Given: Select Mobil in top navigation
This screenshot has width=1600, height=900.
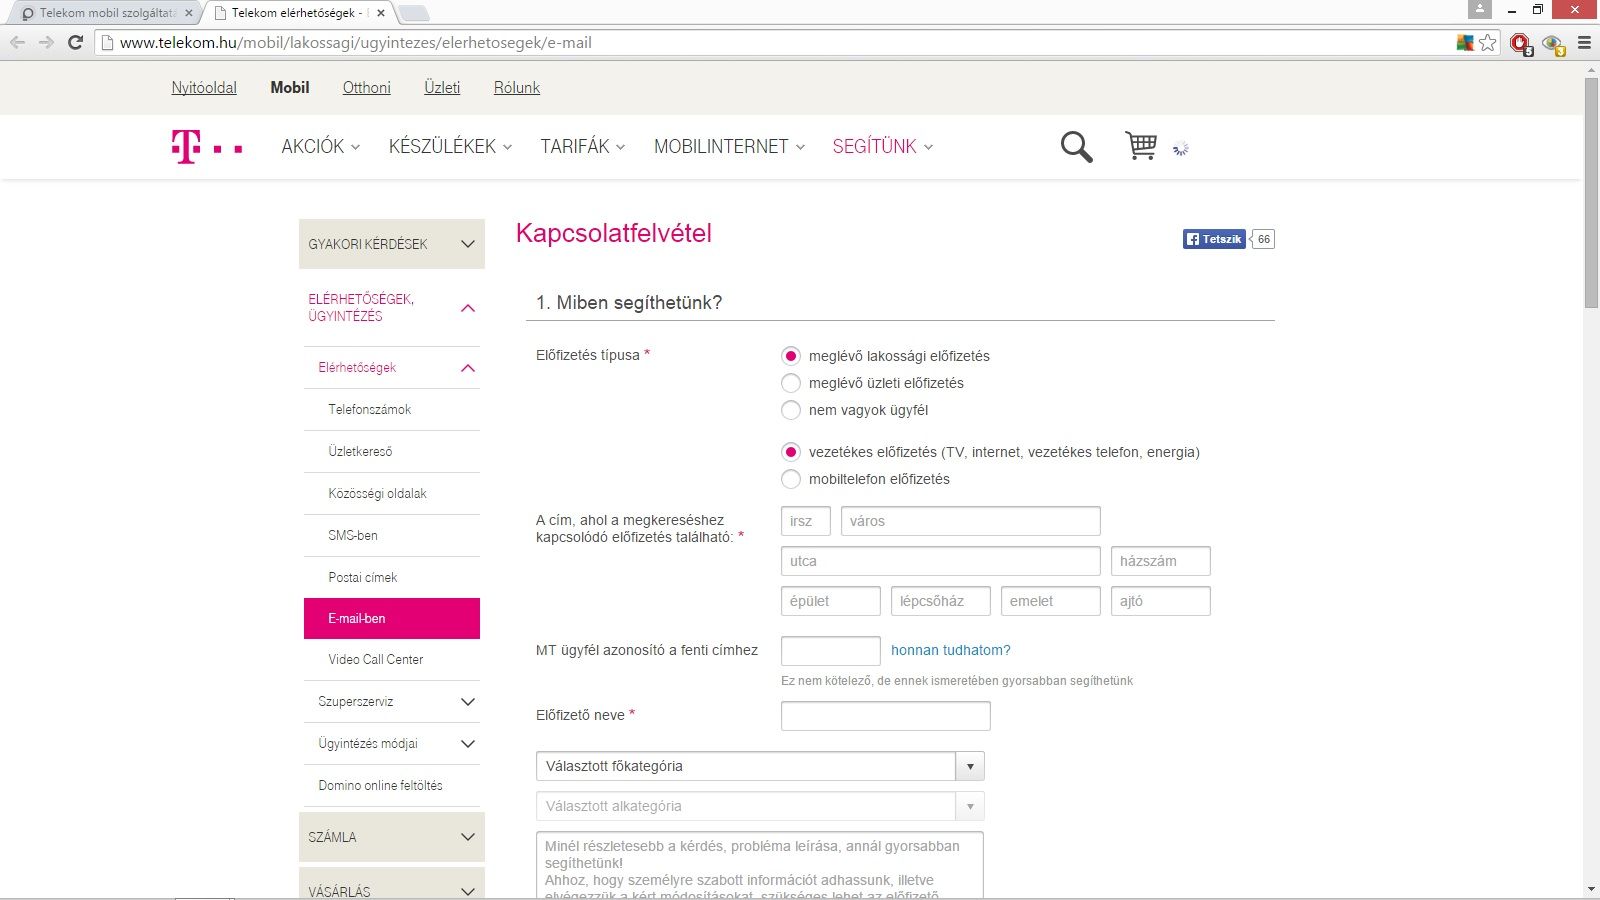Looking at the screenshot, I should (x=290, y=88).
